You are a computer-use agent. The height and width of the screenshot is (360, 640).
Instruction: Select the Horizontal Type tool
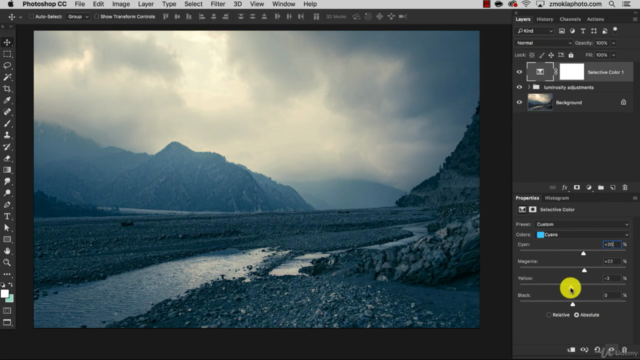coord(7,216)
